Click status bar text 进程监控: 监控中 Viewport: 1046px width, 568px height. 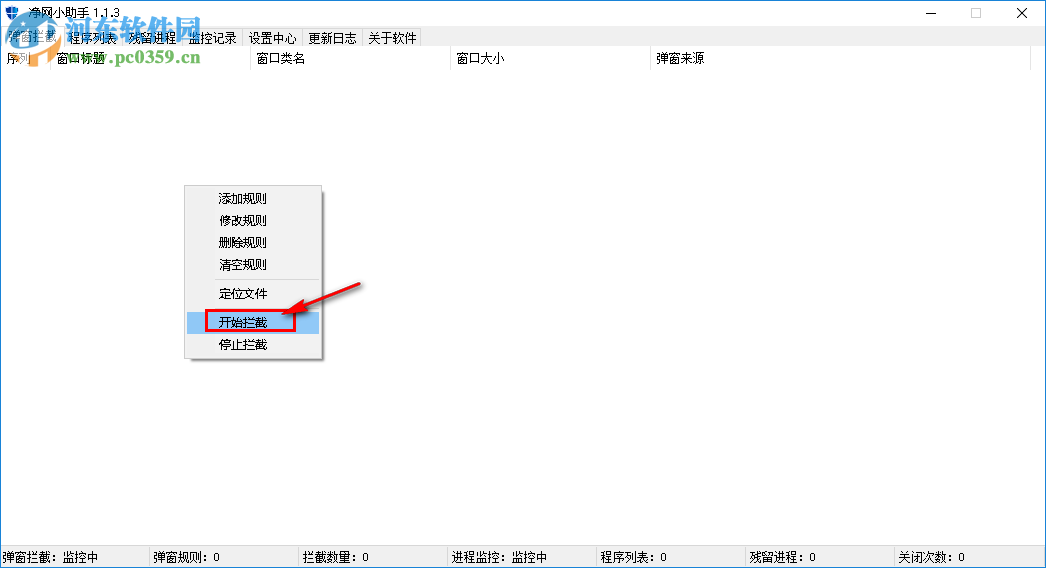click(499, 557)
